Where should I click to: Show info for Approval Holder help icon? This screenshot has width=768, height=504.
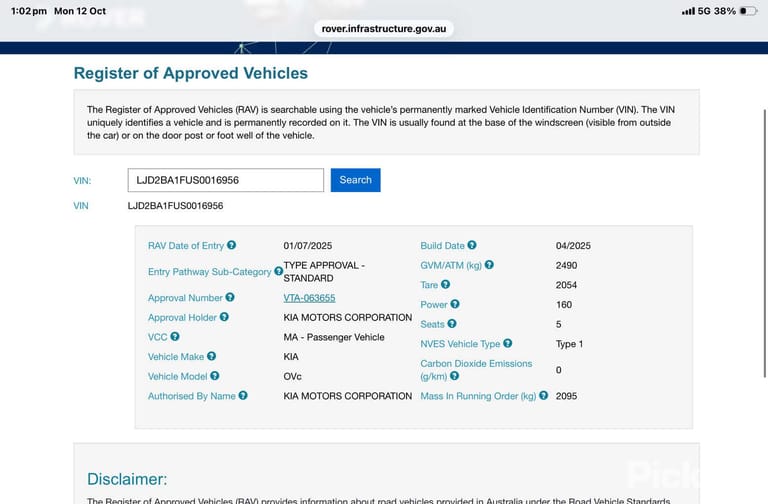click(224, 317)
